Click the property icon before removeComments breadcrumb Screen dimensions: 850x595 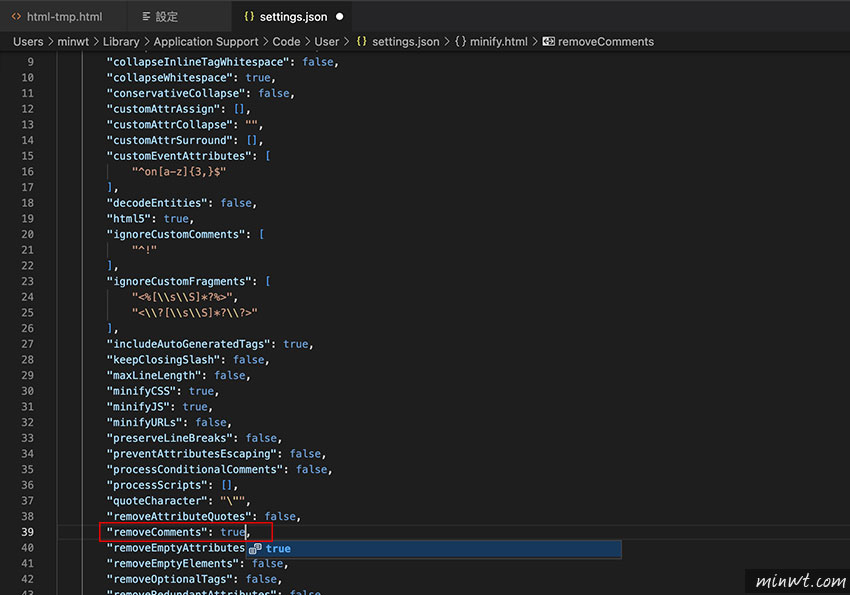549,42
